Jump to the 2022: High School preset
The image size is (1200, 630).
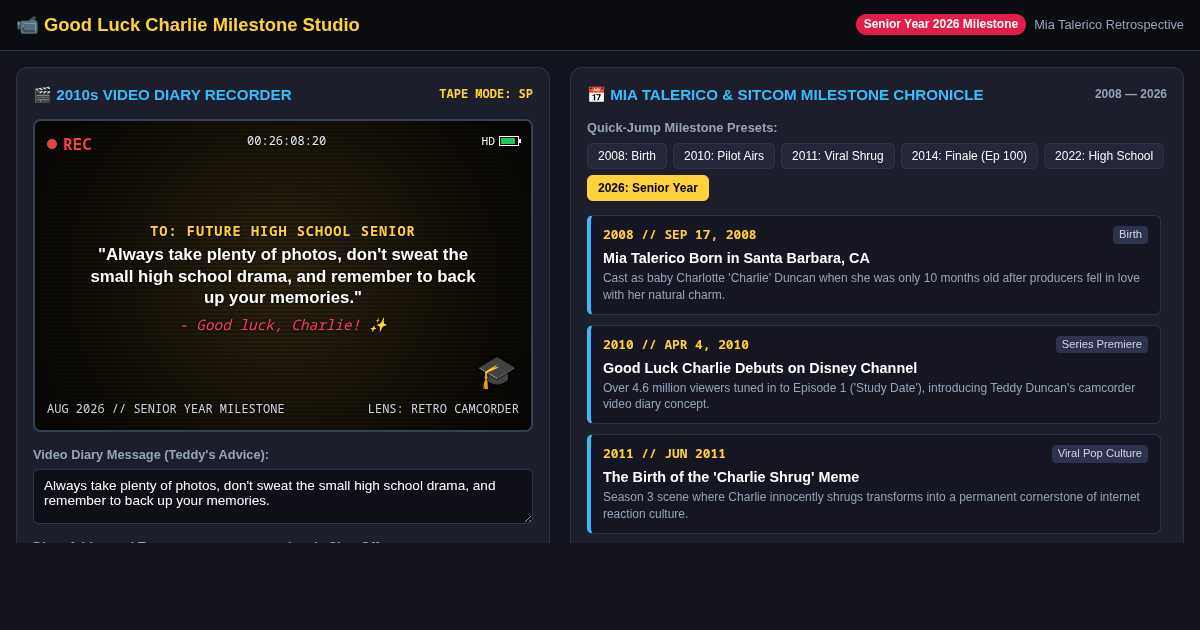coord(1104,156)
